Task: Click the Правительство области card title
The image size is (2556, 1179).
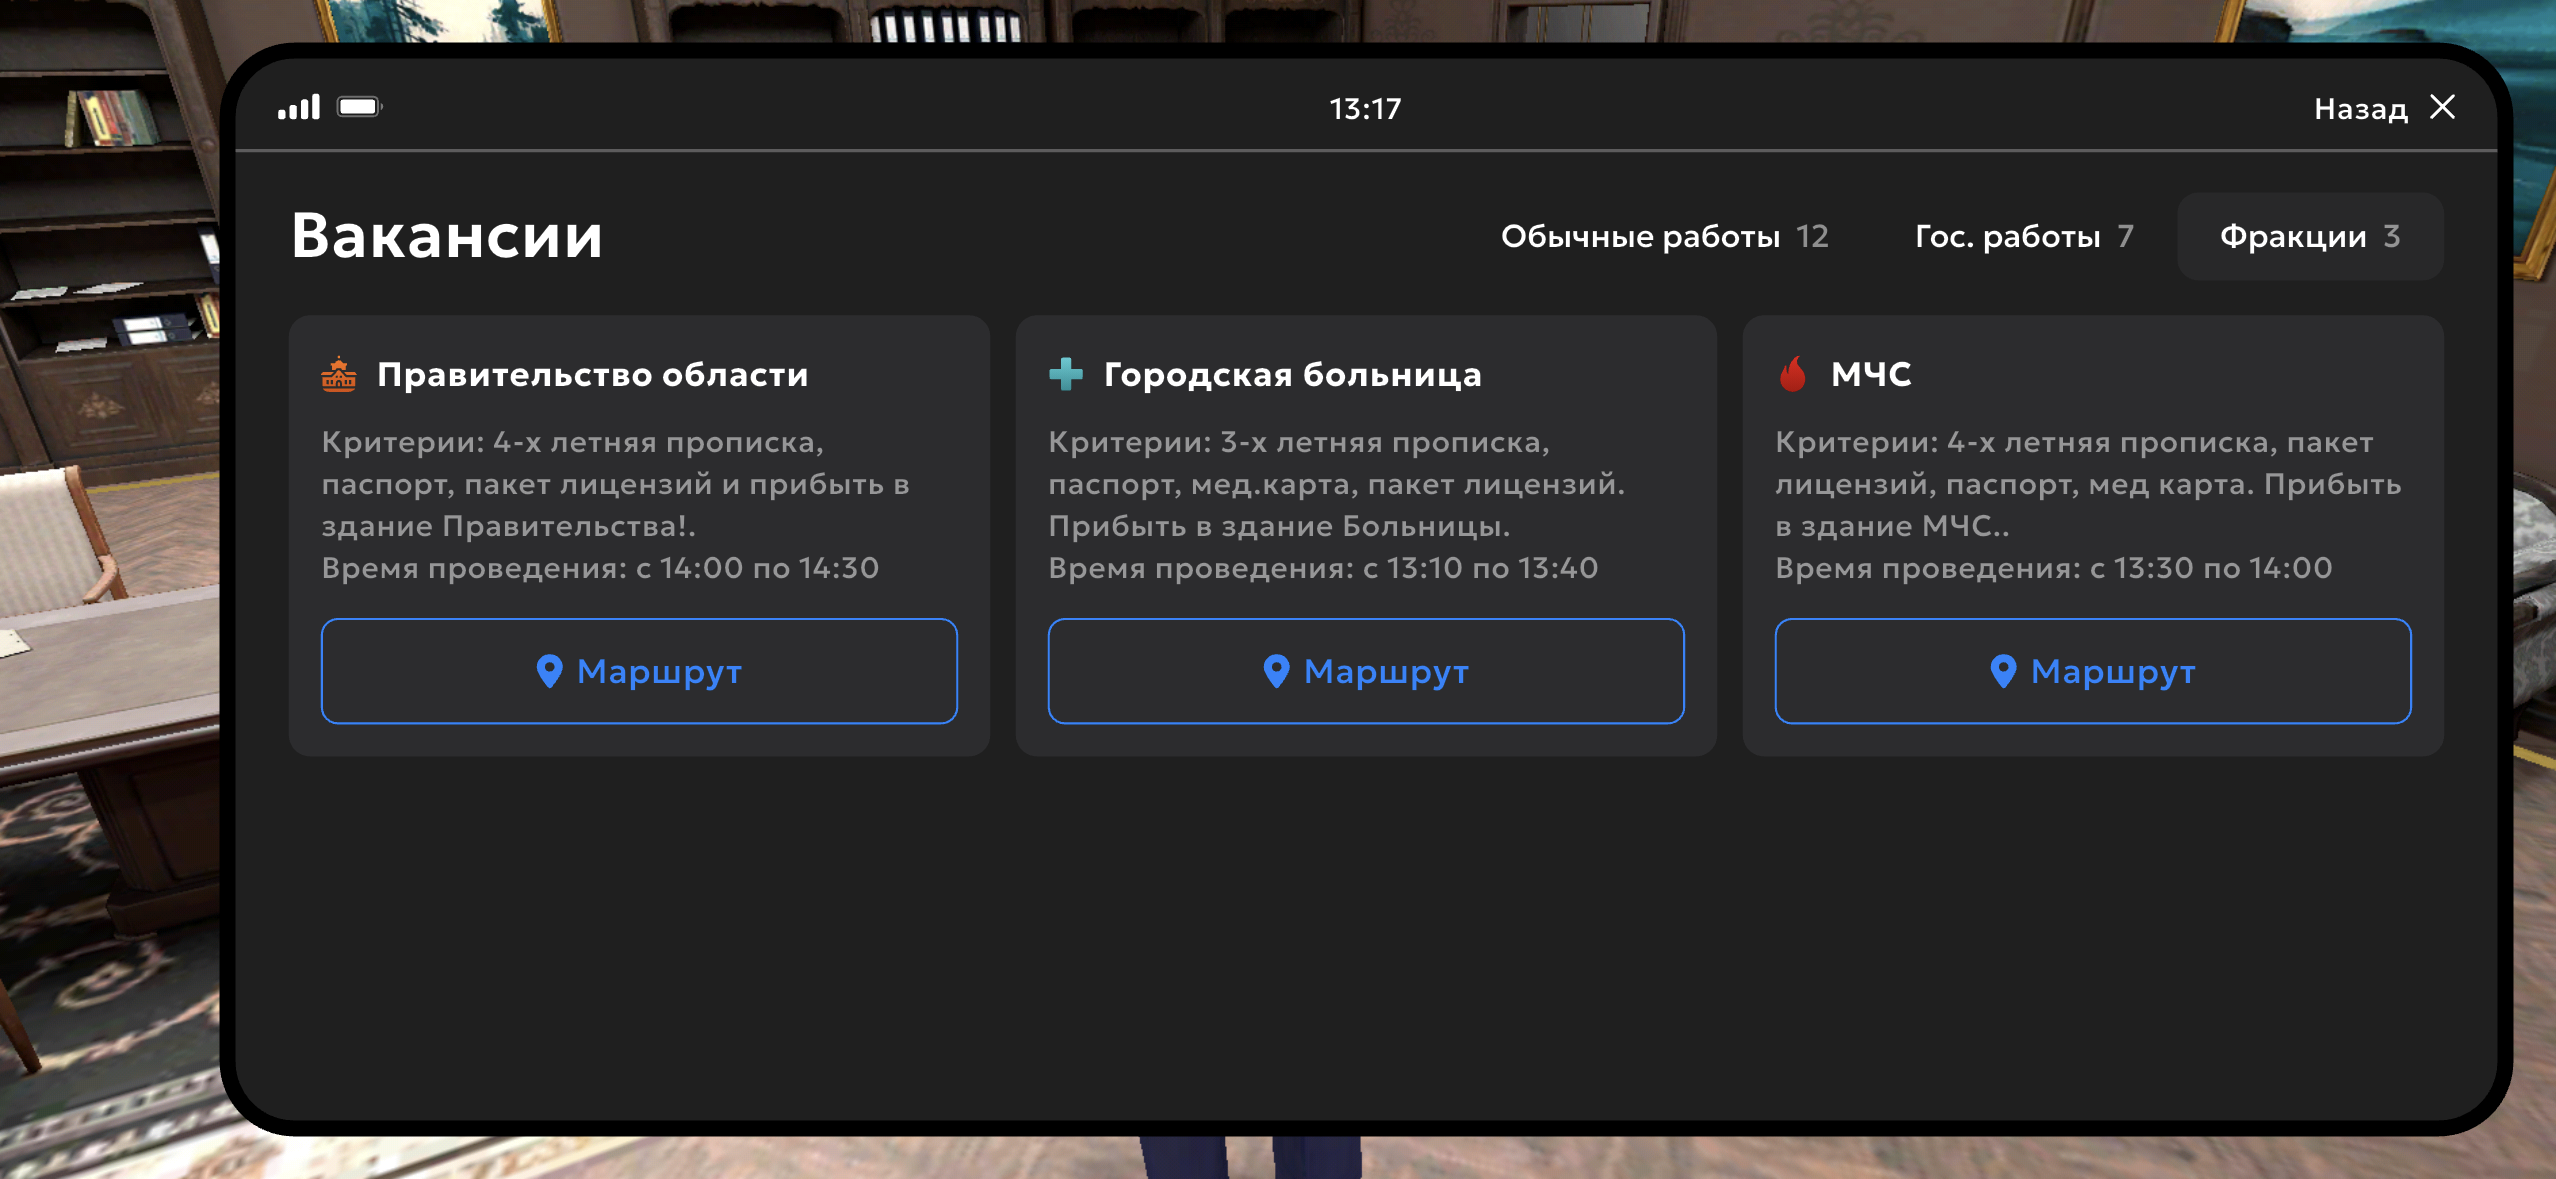Action: point(592,375)
